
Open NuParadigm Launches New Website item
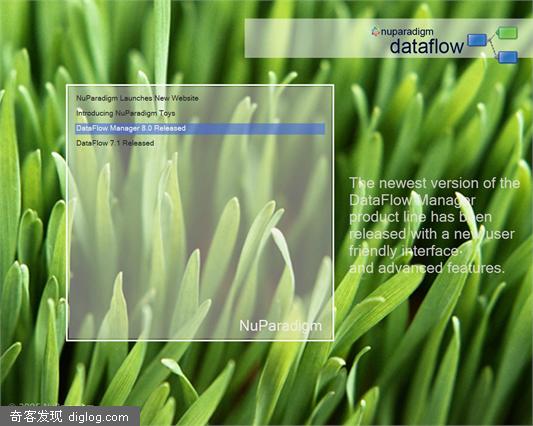137,98
